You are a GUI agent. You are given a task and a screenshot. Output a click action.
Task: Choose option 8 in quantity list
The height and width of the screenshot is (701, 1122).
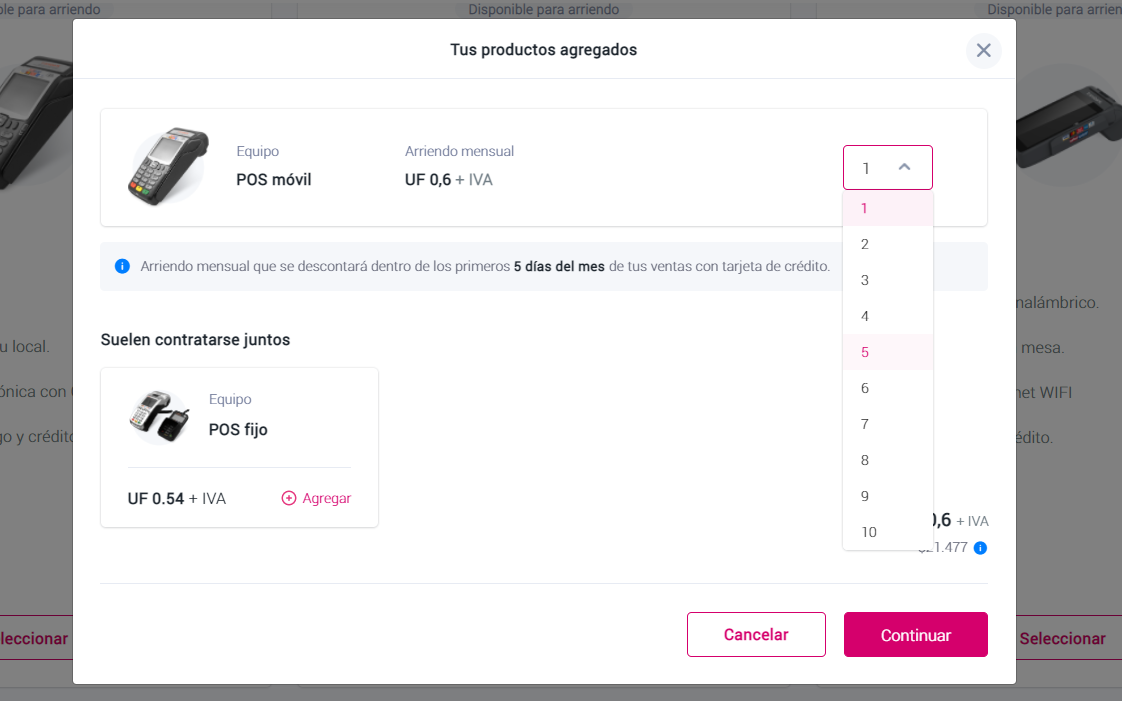[x=888, y=460]
